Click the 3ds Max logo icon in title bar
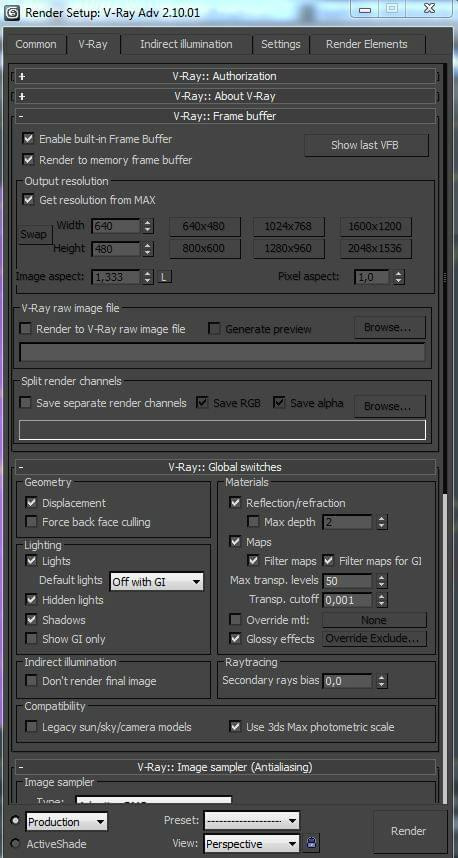458x858 pixels. pos(11,12)
